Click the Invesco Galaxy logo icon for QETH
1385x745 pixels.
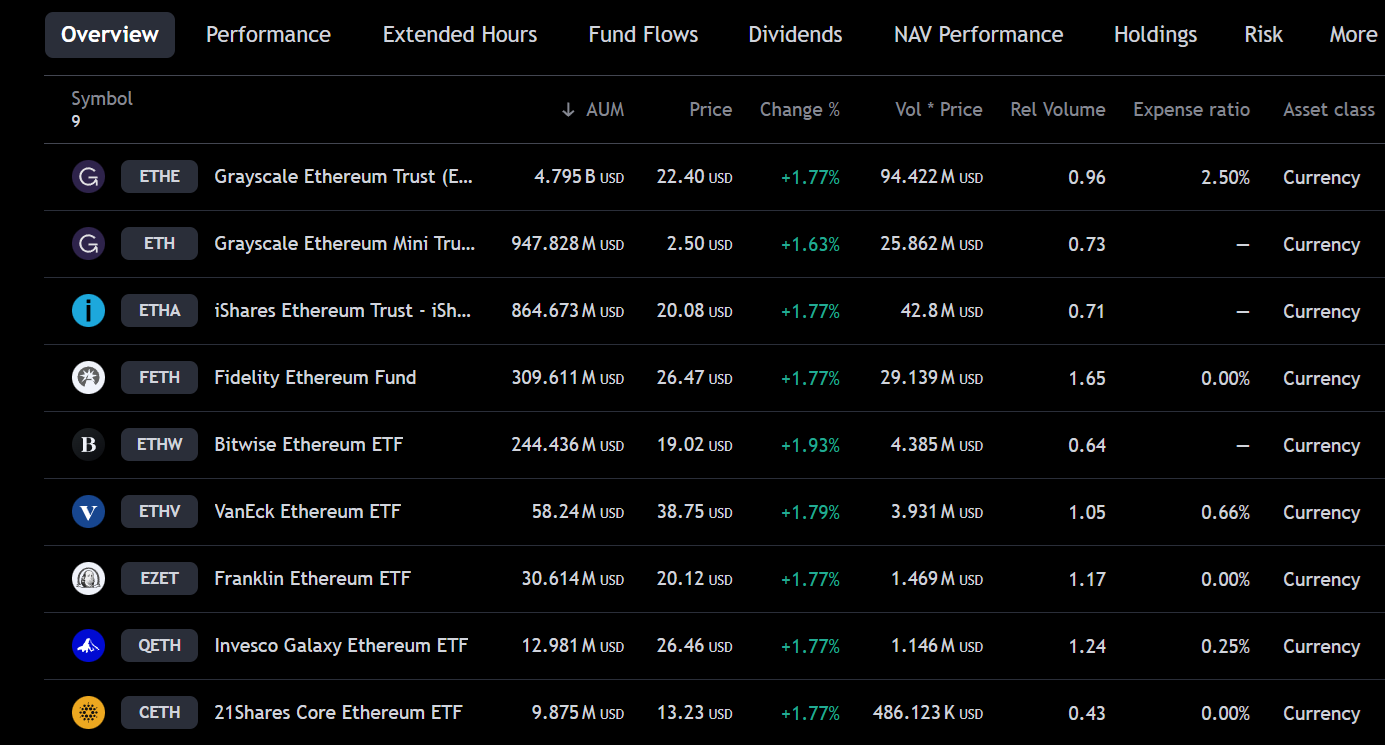pyautogui.click(x=88, y=646)
